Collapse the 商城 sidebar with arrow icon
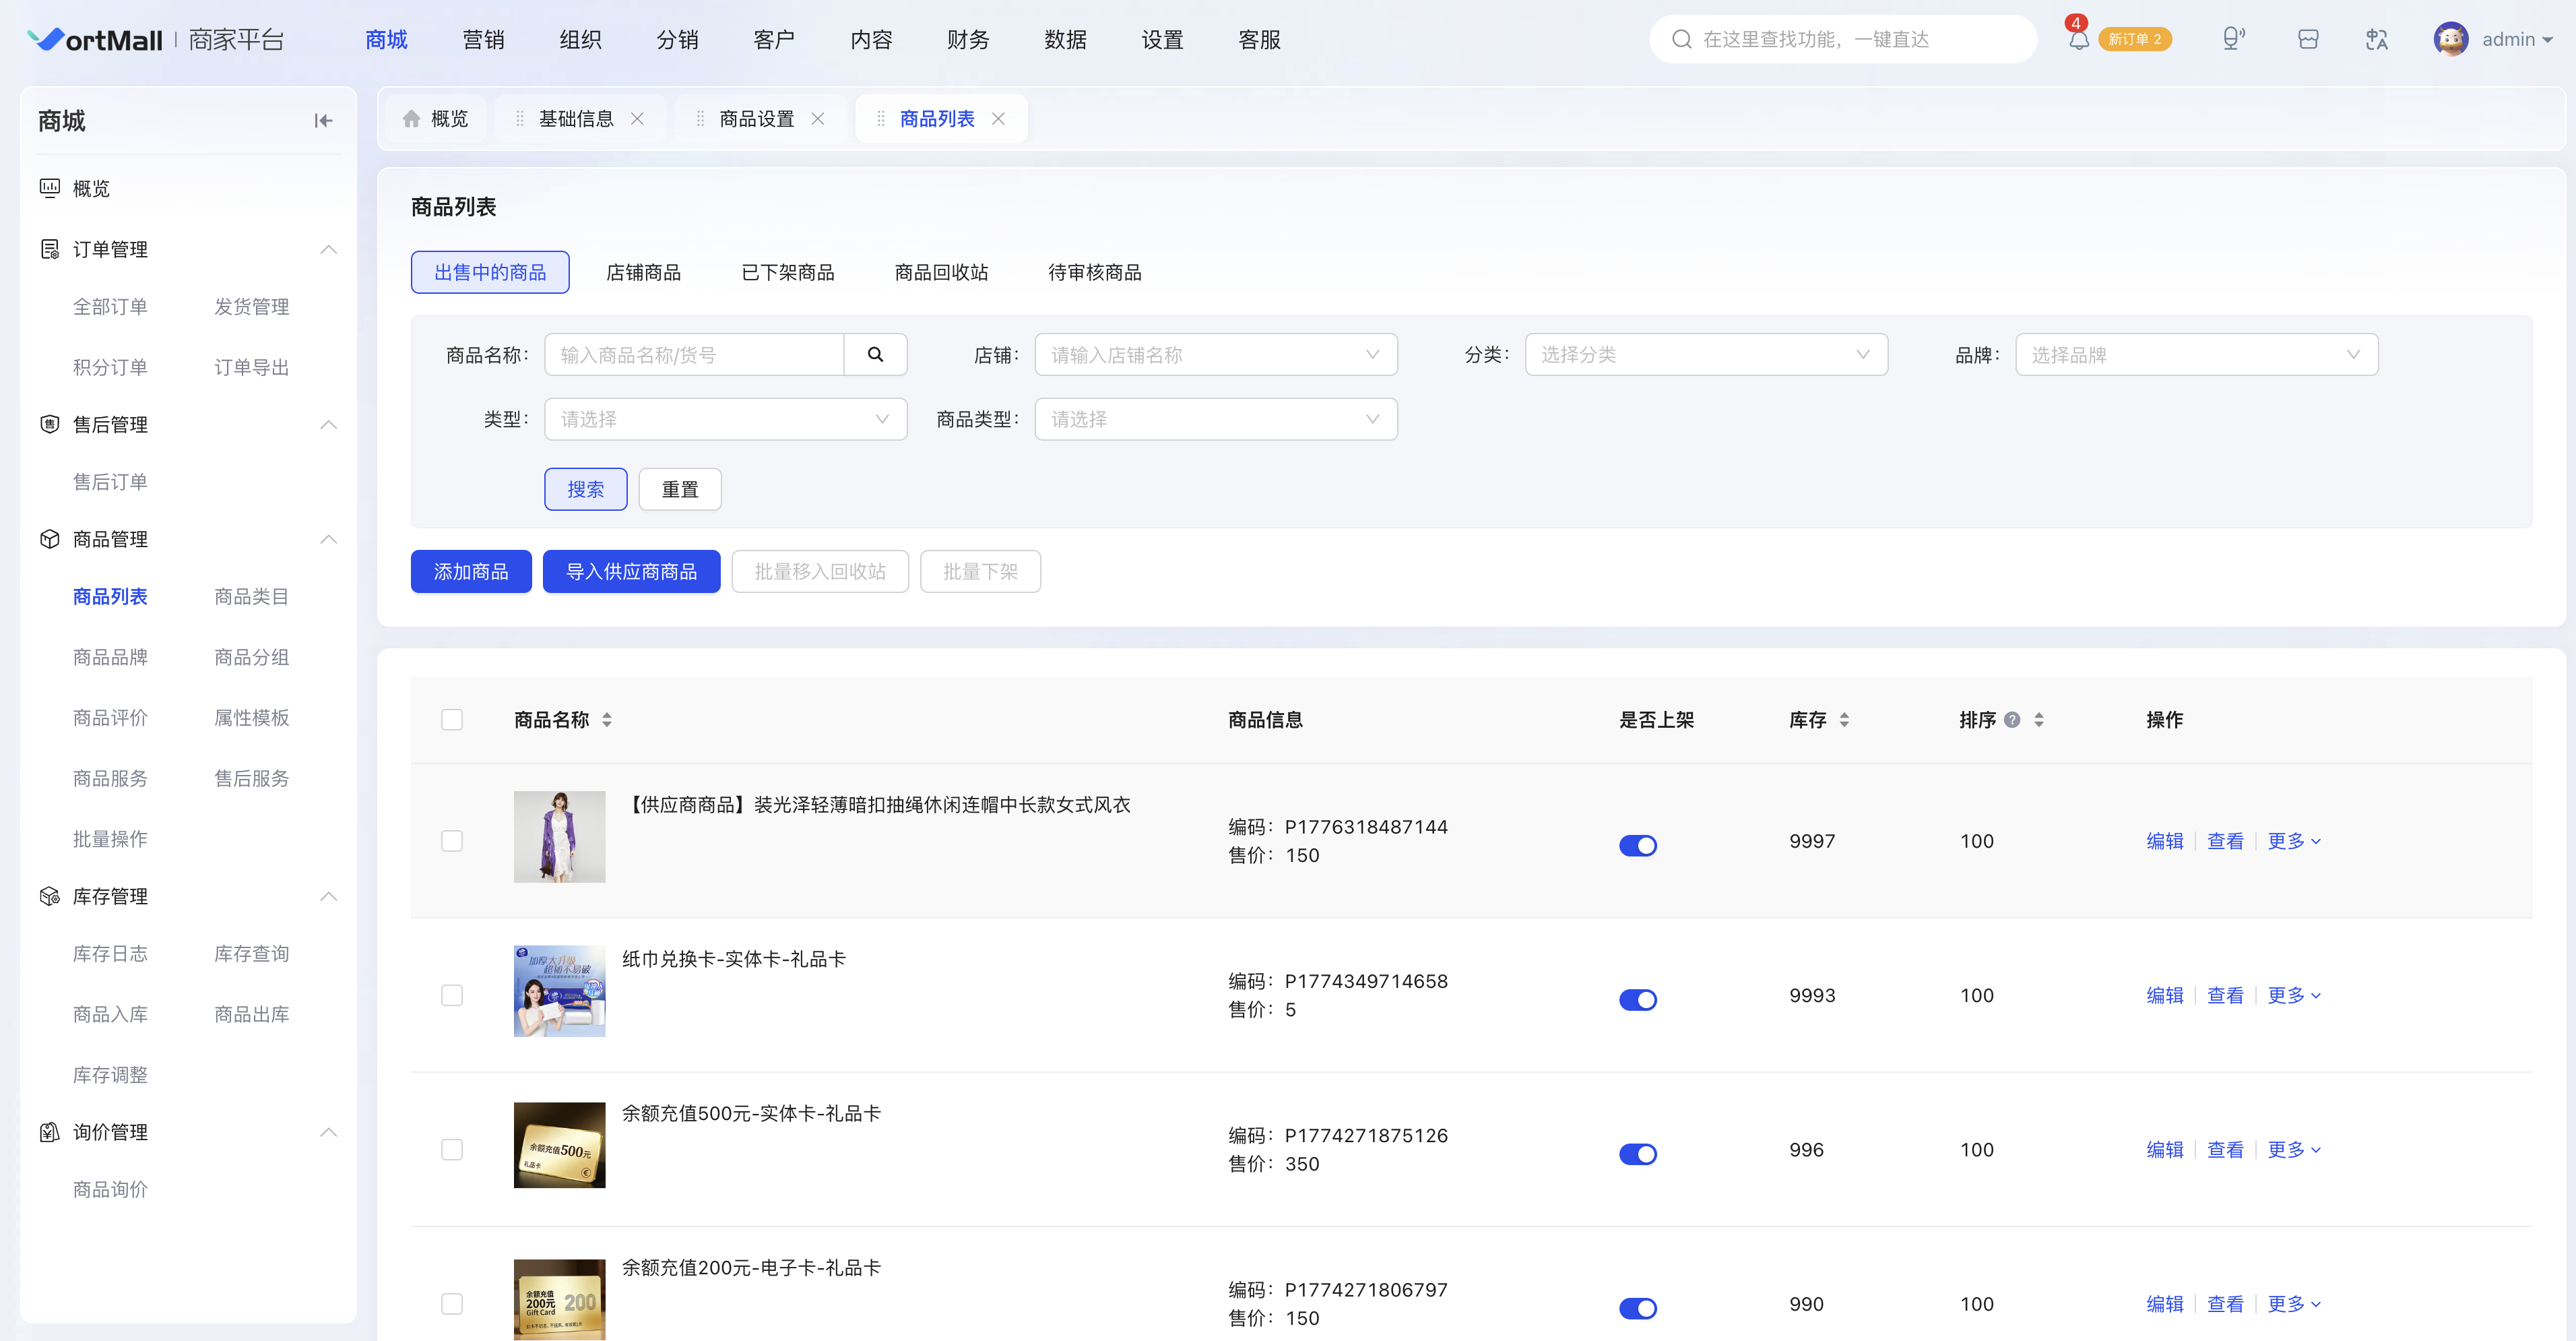2576x1341 pixels. click(x=323, y=121)
